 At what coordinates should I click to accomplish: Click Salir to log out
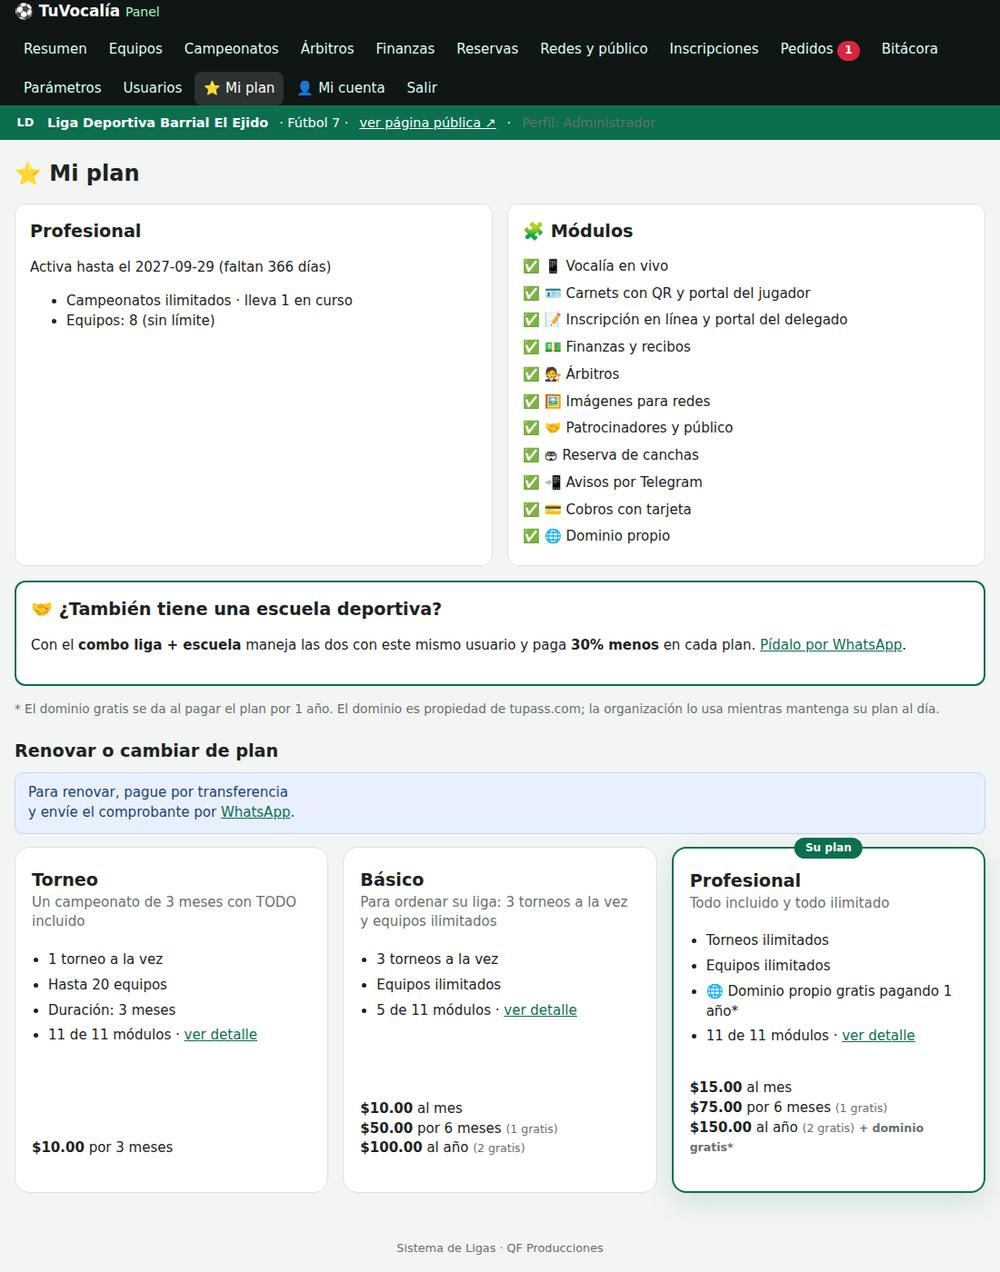click(422, 87)
